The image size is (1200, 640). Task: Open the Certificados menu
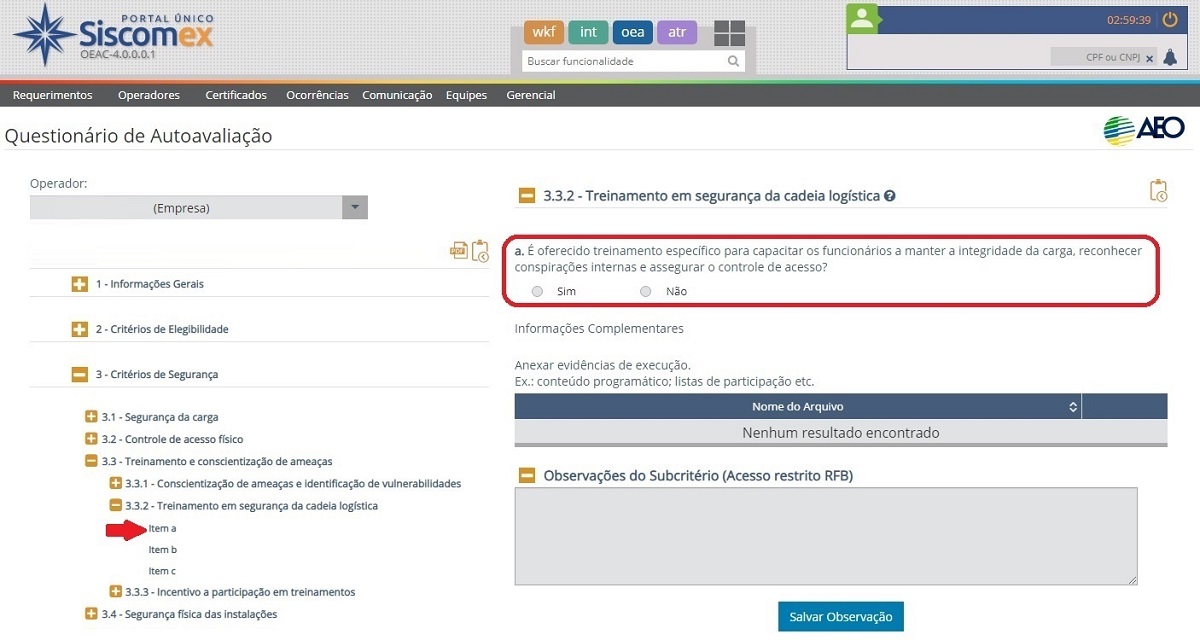[x=235, y=95]
